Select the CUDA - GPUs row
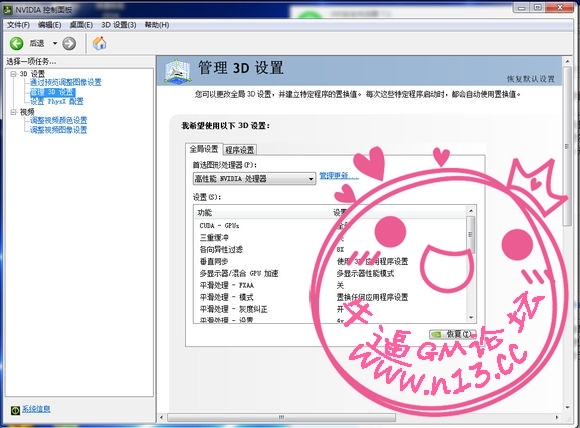The width and height of the screenshot is (580, 428). [x=331, y=226]
